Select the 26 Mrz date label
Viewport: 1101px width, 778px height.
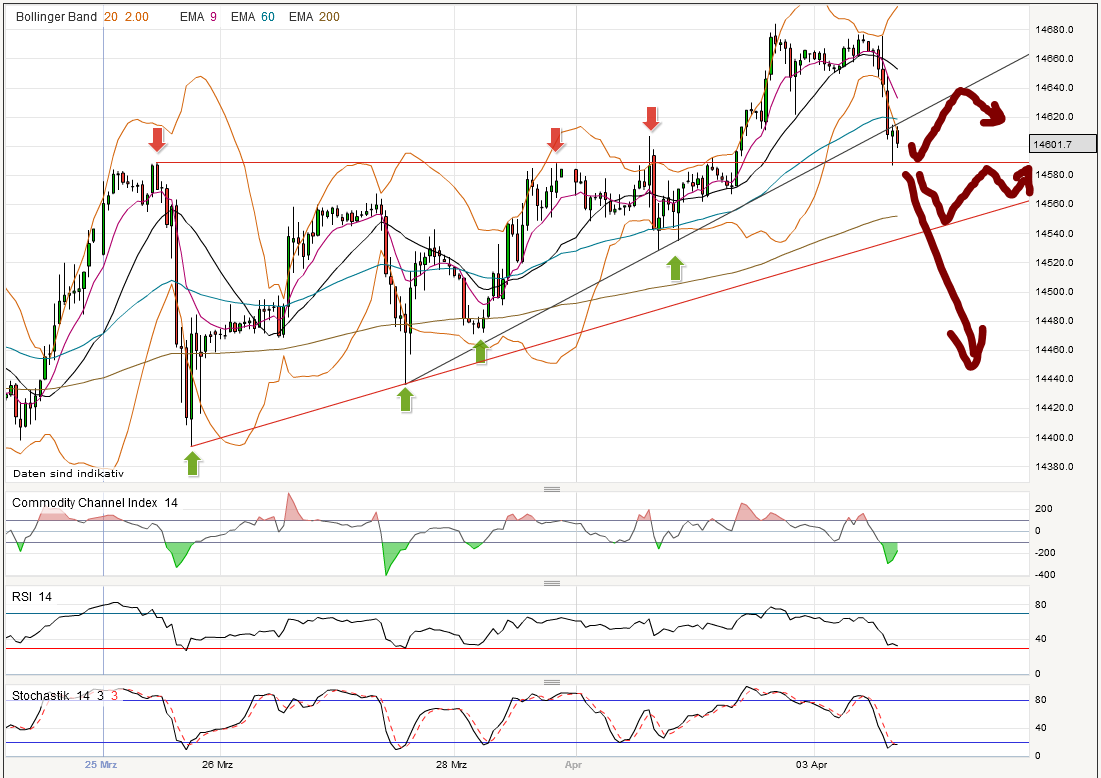(x=217, y=765)
